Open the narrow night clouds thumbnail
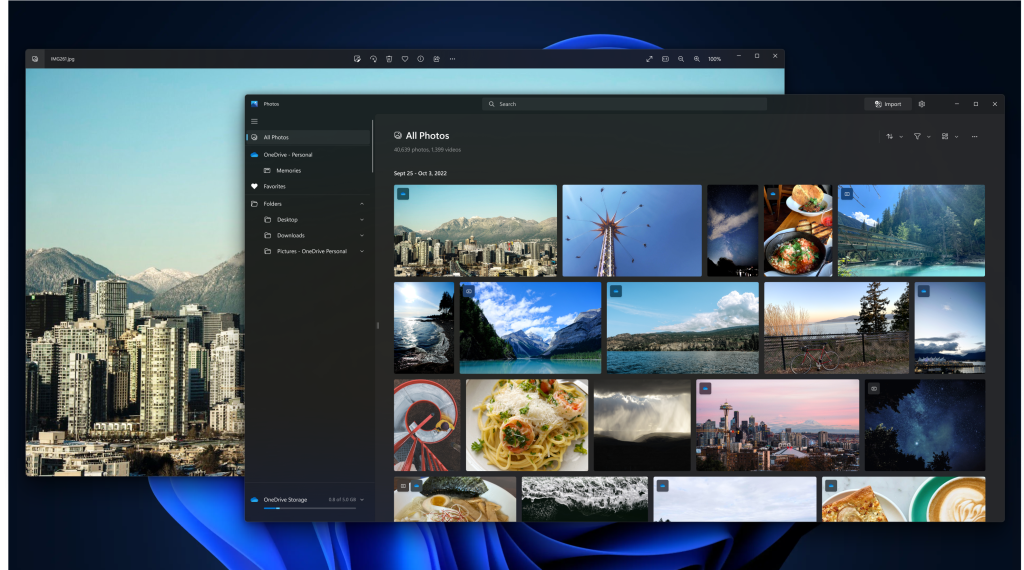The height and width of the screenshot is (570, 1024). tap(733, 230)
